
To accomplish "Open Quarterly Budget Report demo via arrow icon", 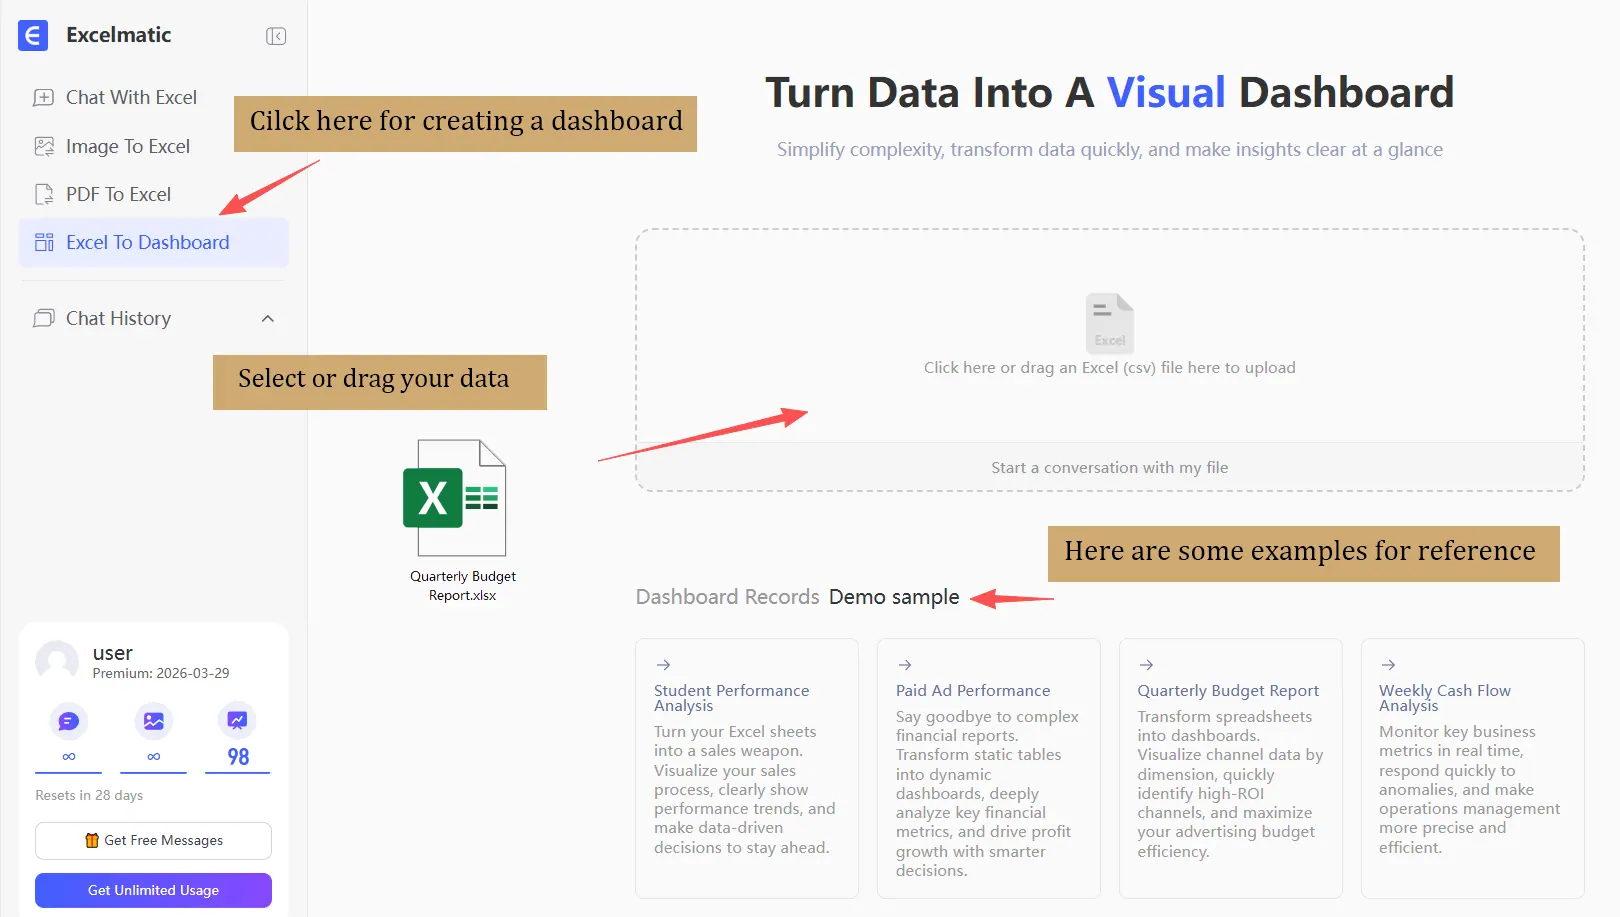I will pyautogui.click(x=1146, y=664).
